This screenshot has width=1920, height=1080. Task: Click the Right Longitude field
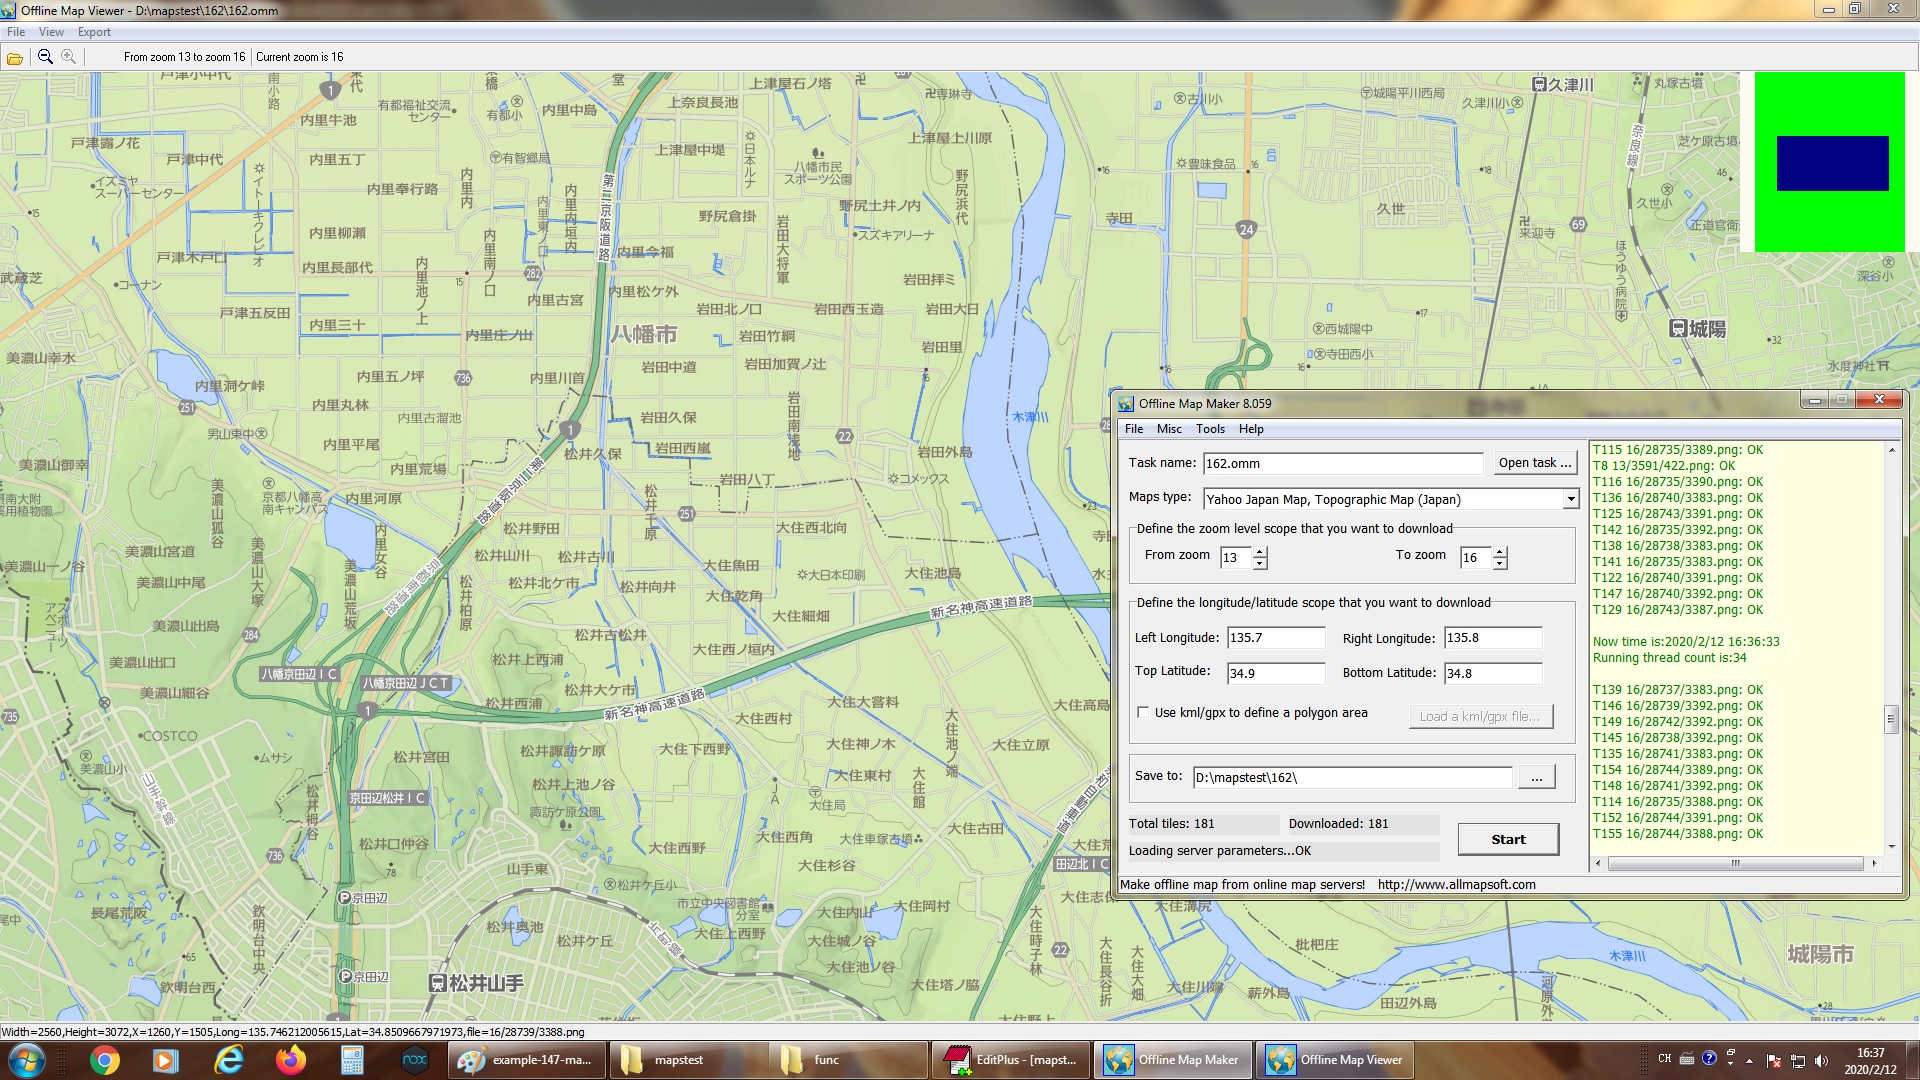[1493, 638]
